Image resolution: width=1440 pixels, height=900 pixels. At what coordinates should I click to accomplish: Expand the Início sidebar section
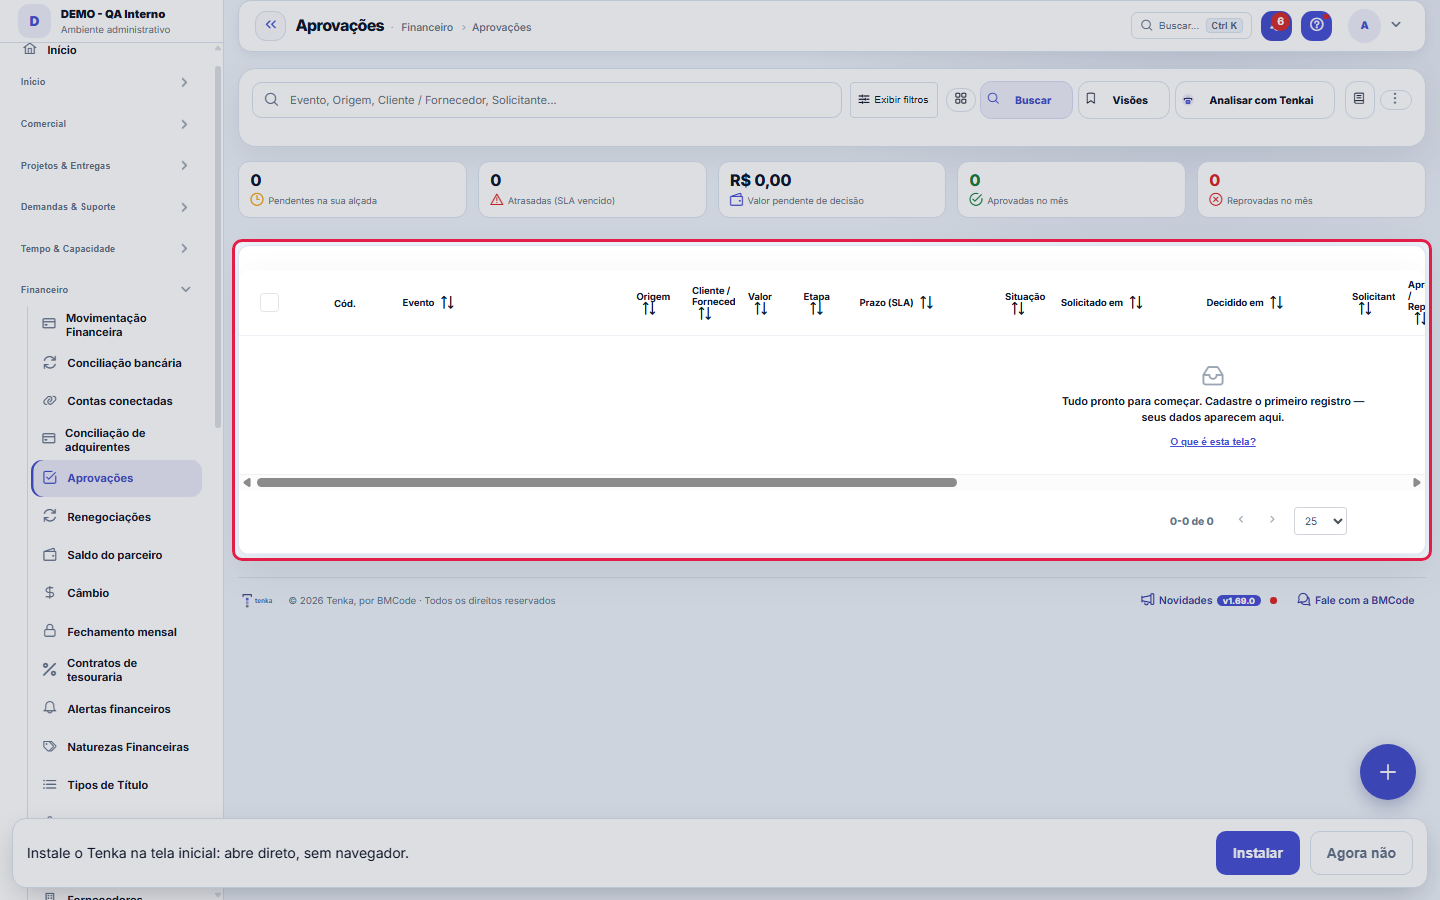click(104, 82)
